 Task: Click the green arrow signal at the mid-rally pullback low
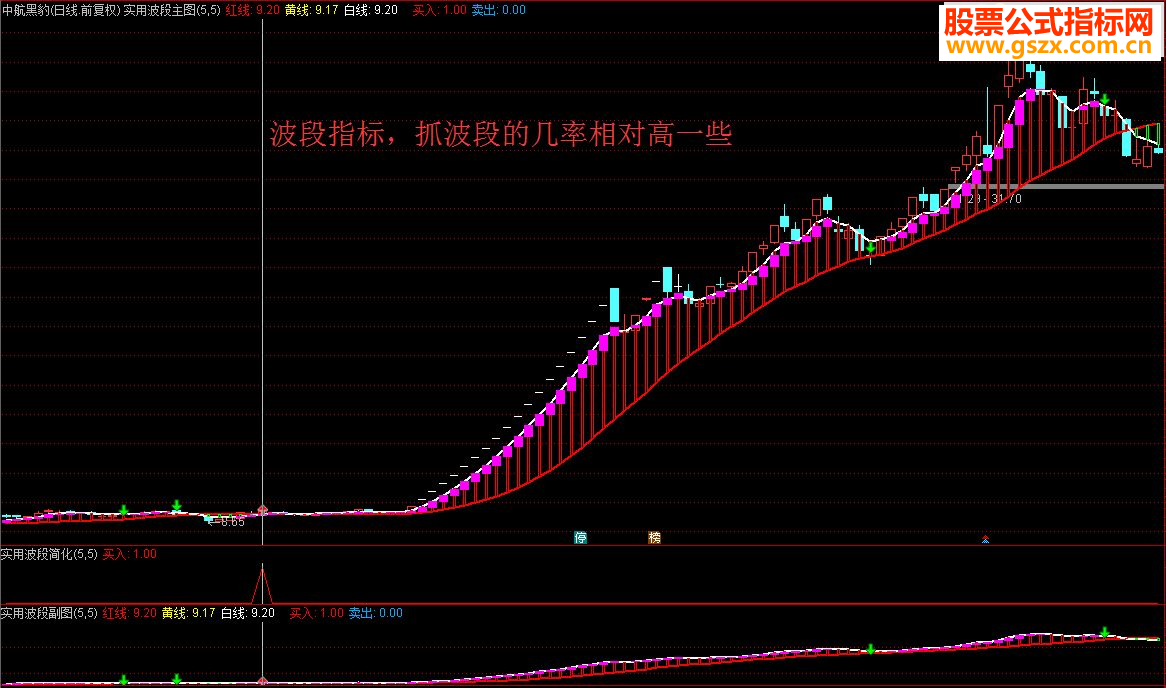[x=870, y=247]
